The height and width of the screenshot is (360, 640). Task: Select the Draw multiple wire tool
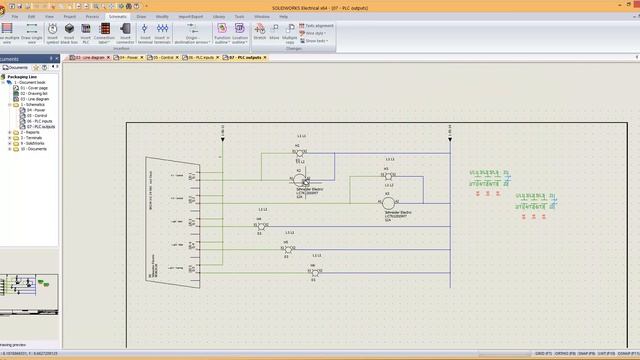click(x=8, y=33)
